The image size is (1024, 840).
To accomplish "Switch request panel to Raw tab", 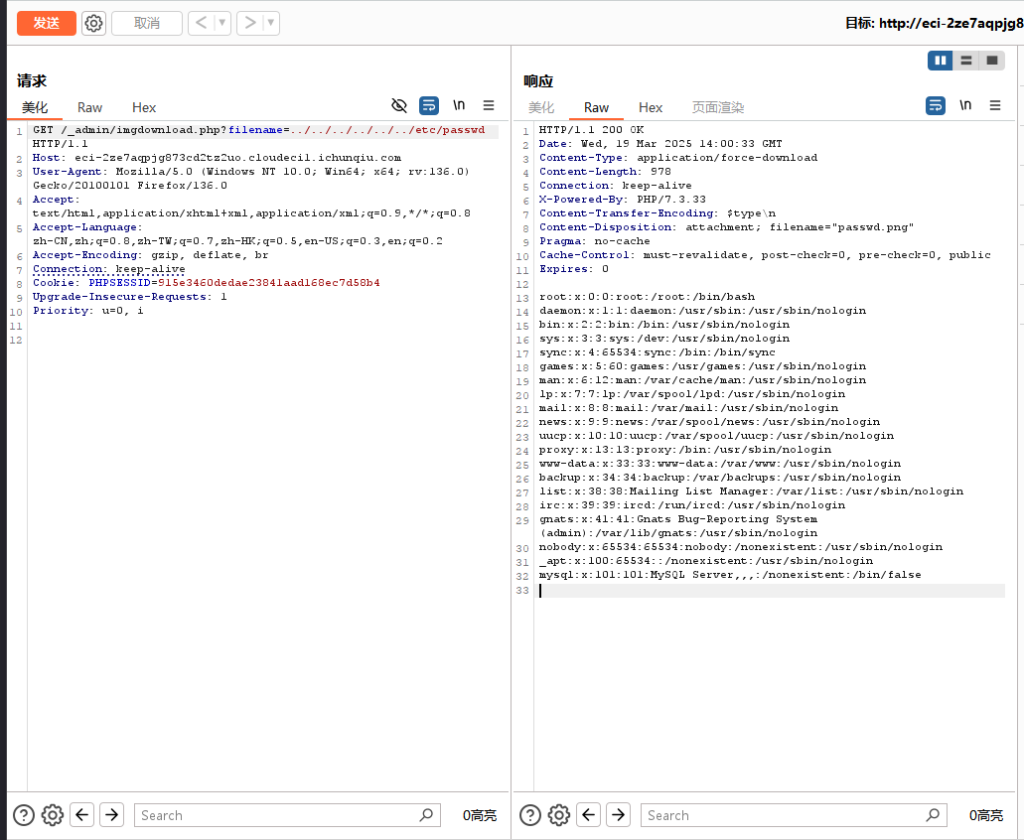I will (x=89, y=107).
